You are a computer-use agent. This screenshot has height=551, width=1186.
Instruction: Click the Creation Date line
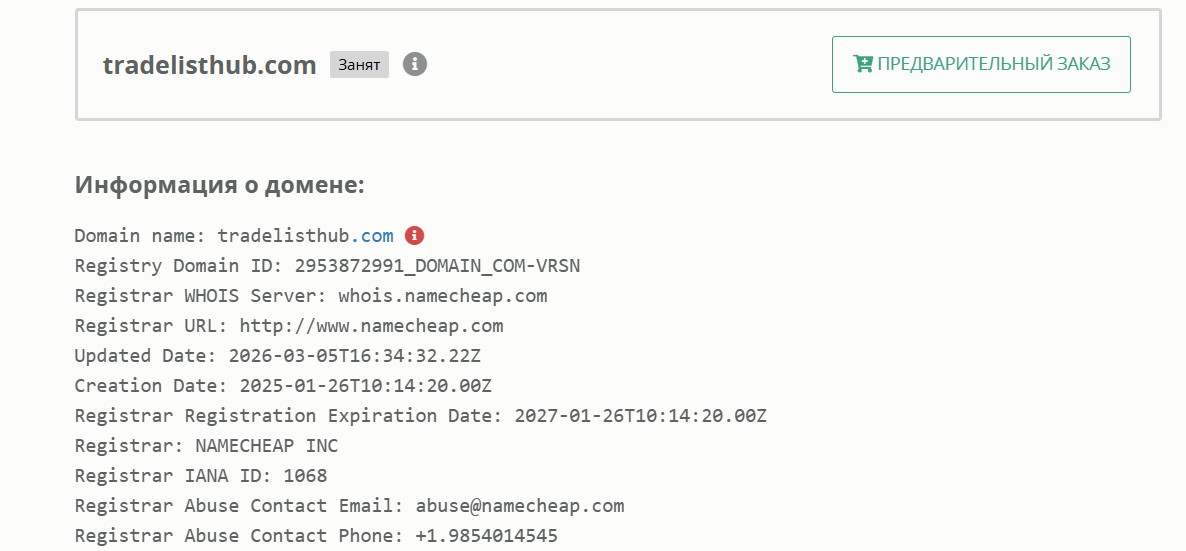click(283, 386)
